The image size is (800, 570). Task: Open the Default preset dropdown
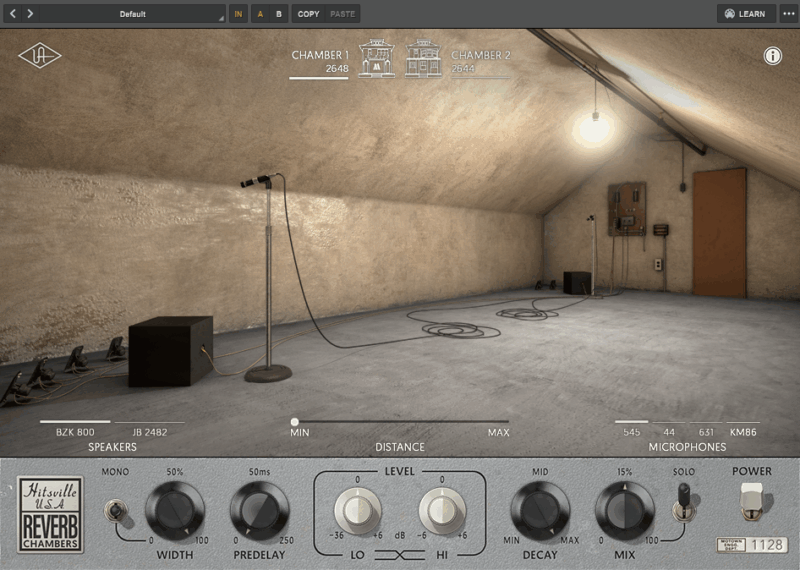(132, 14)
